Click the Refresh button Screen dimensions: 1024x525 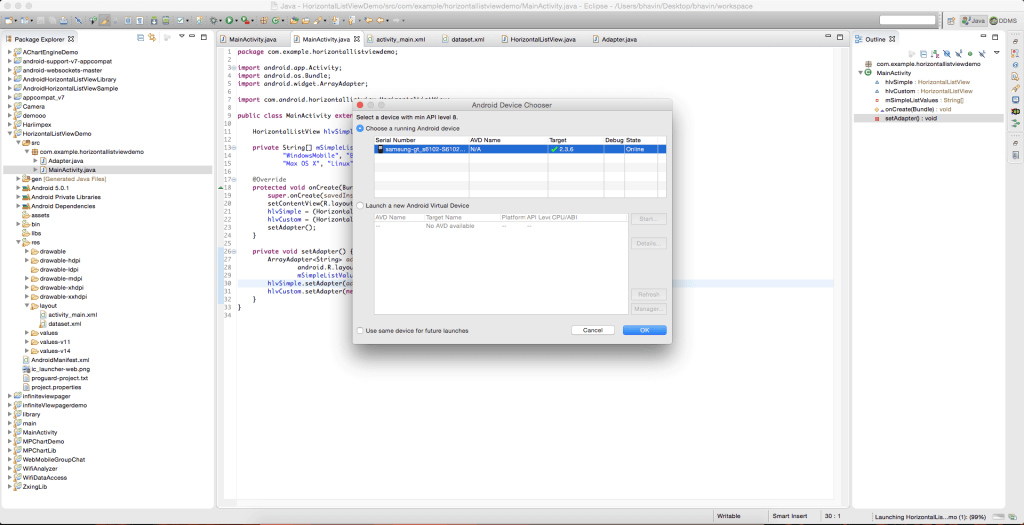pos(648,294)
